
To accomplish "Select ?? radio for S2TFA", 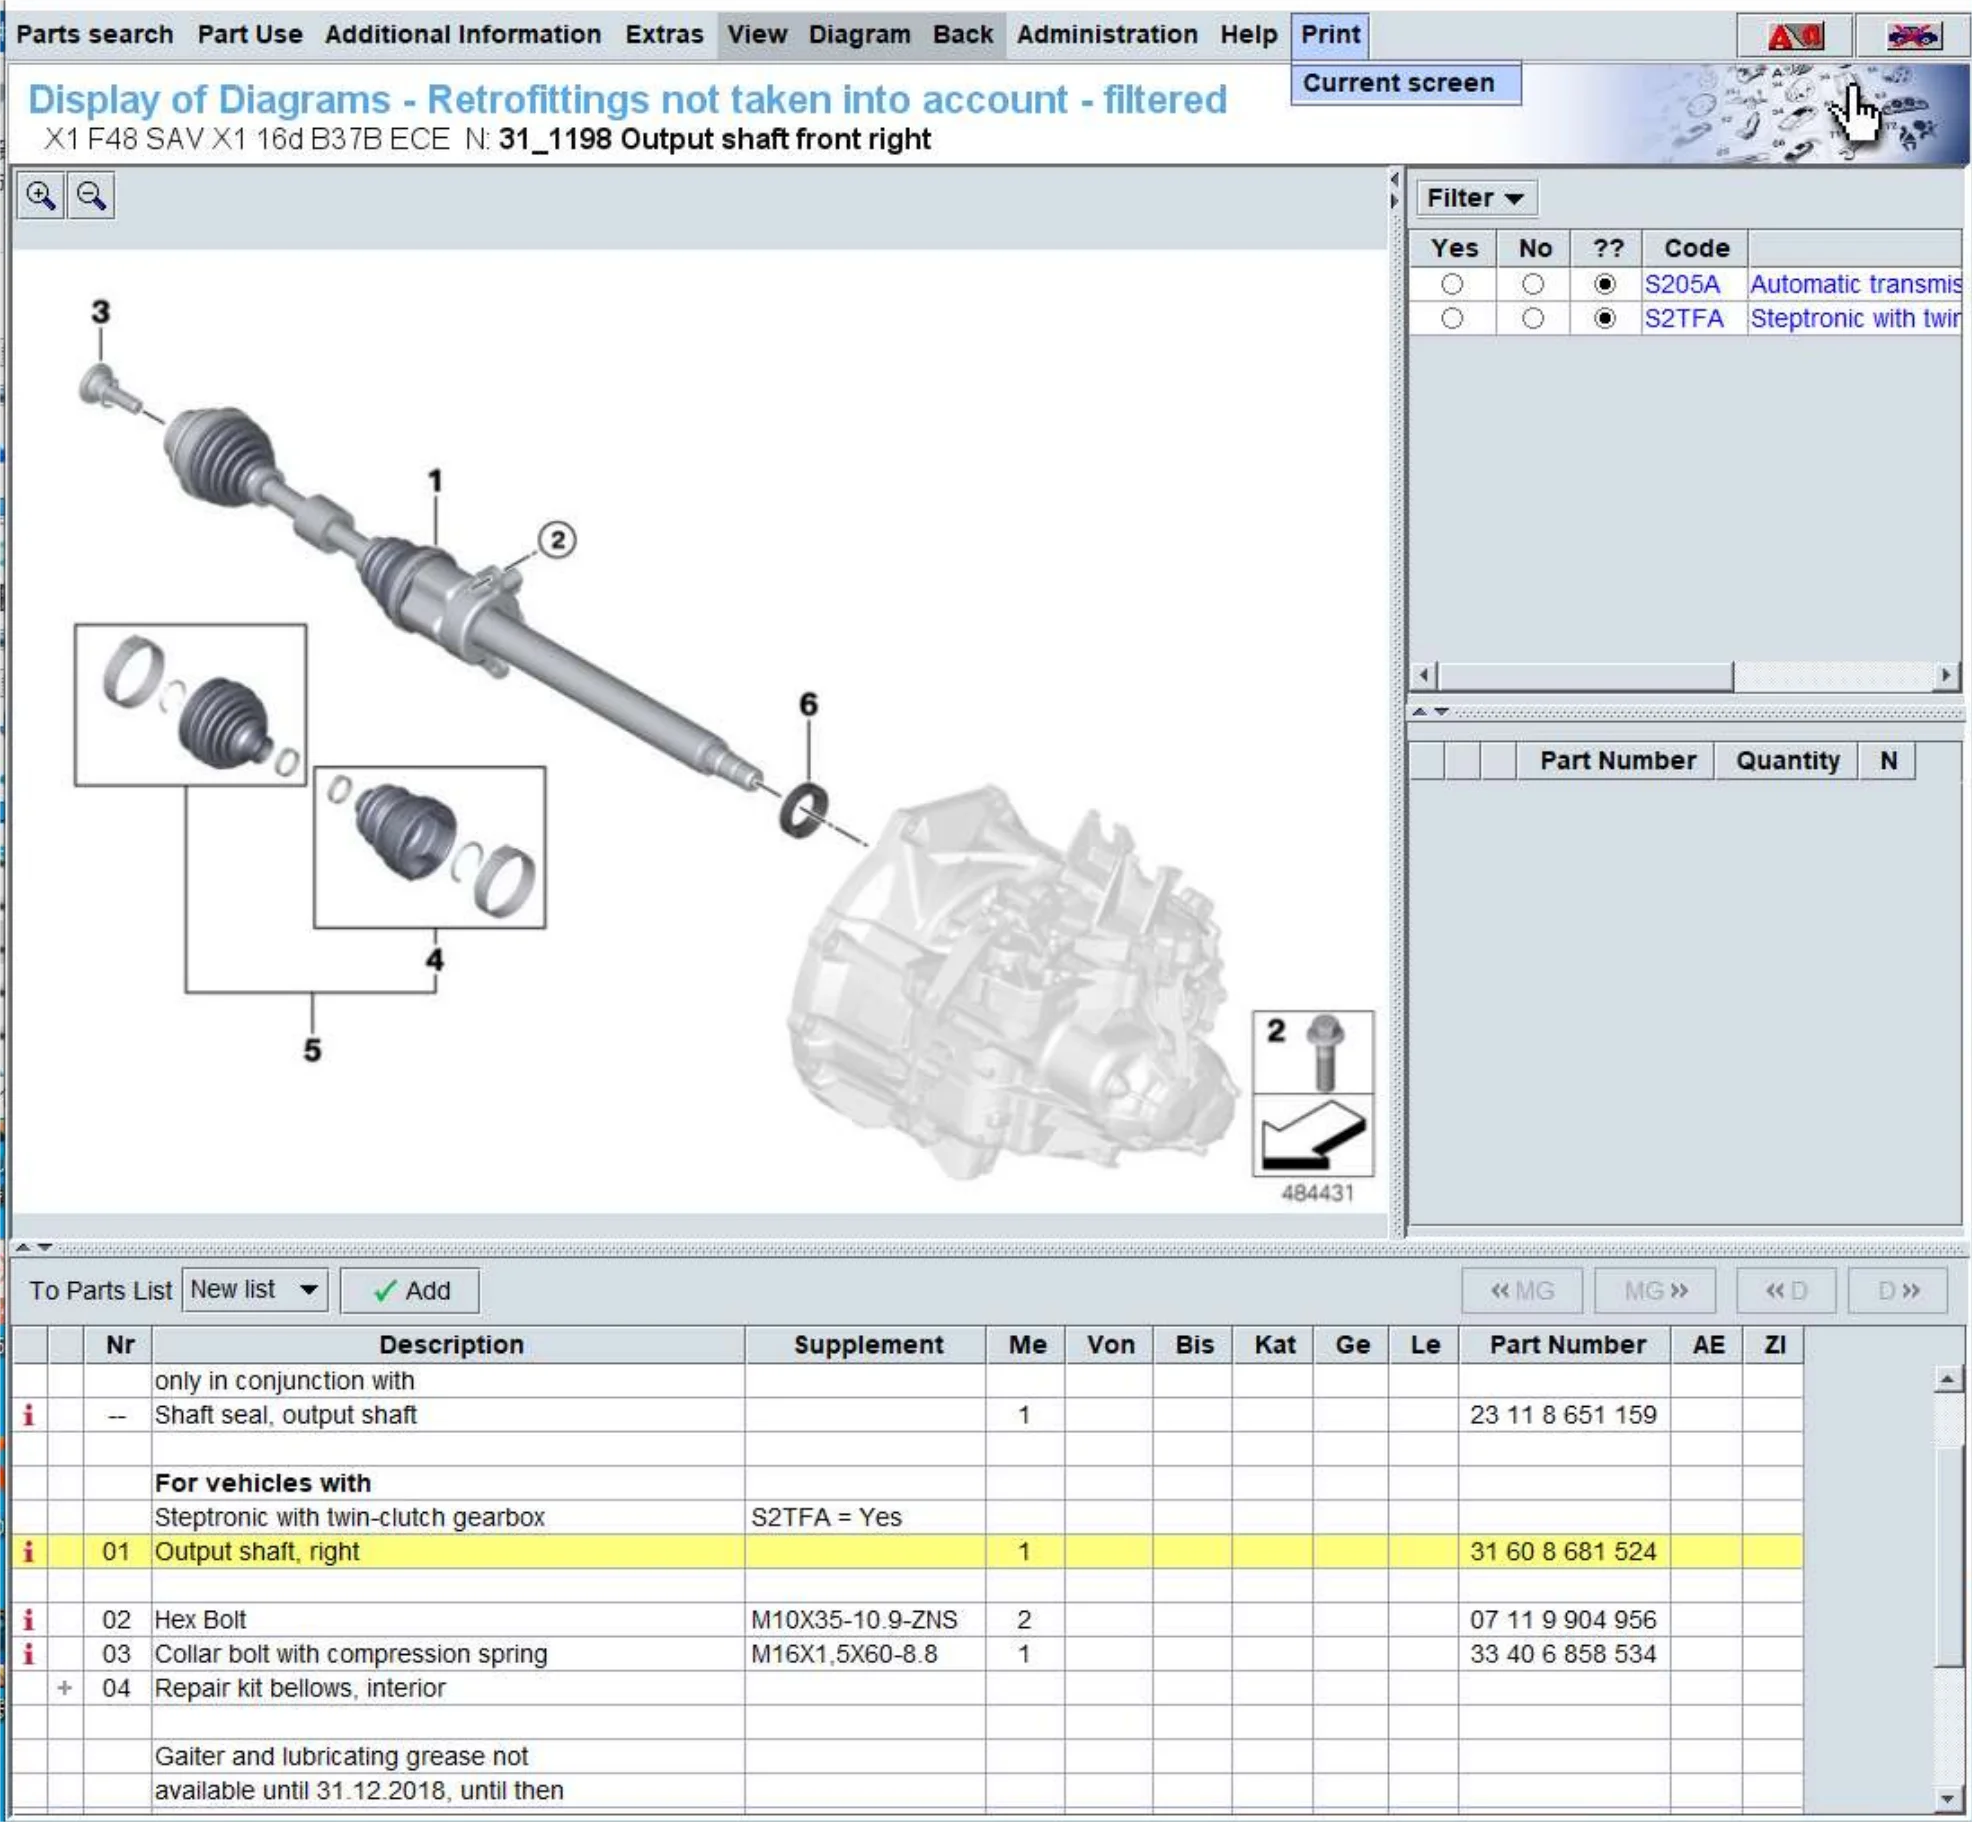I will pos(1605,318).
